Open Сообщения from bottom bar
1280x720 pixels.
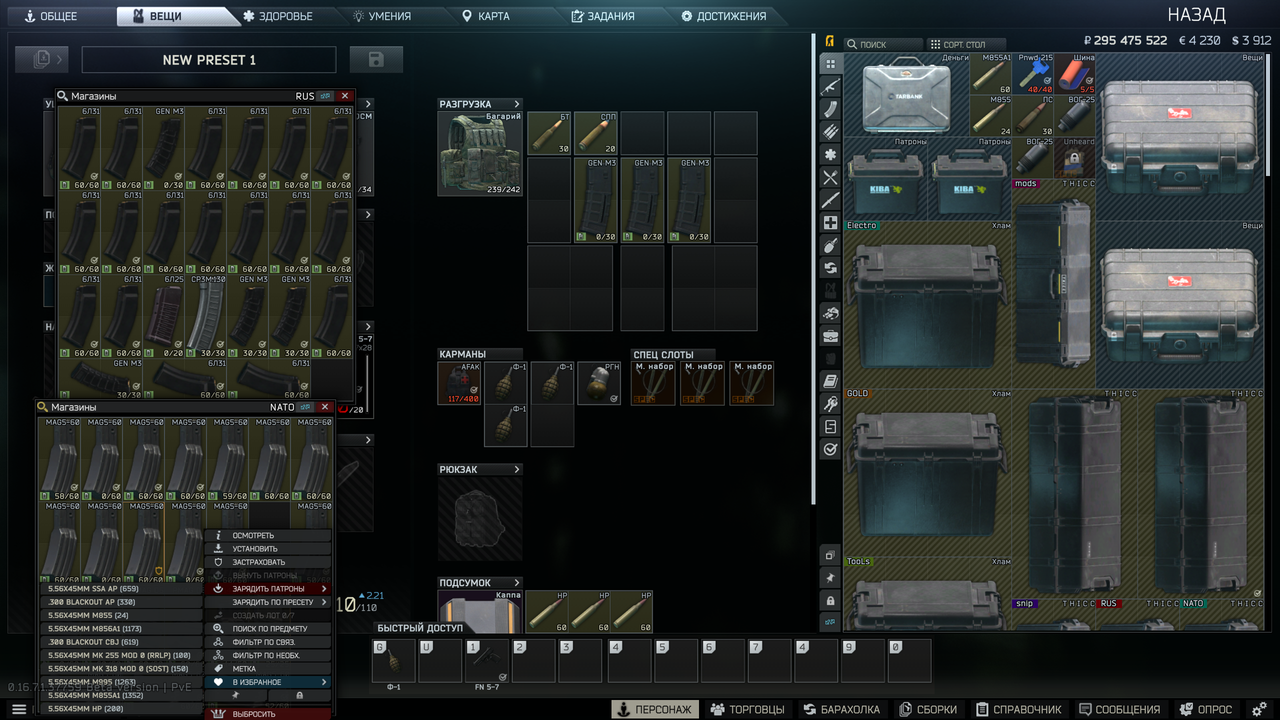click(1119, 709)
